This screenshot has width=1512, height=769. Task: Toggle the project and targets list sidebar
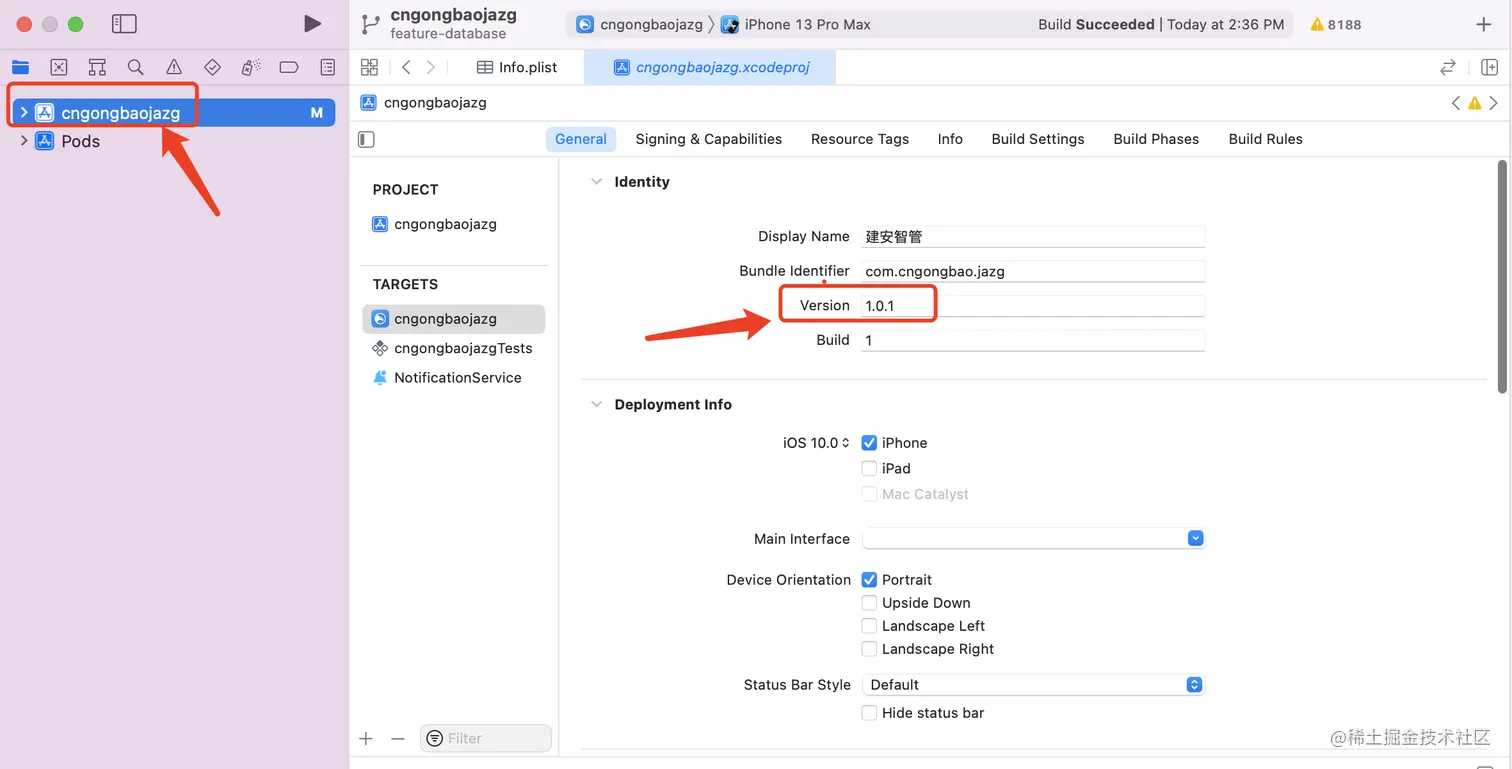[366, 139]
